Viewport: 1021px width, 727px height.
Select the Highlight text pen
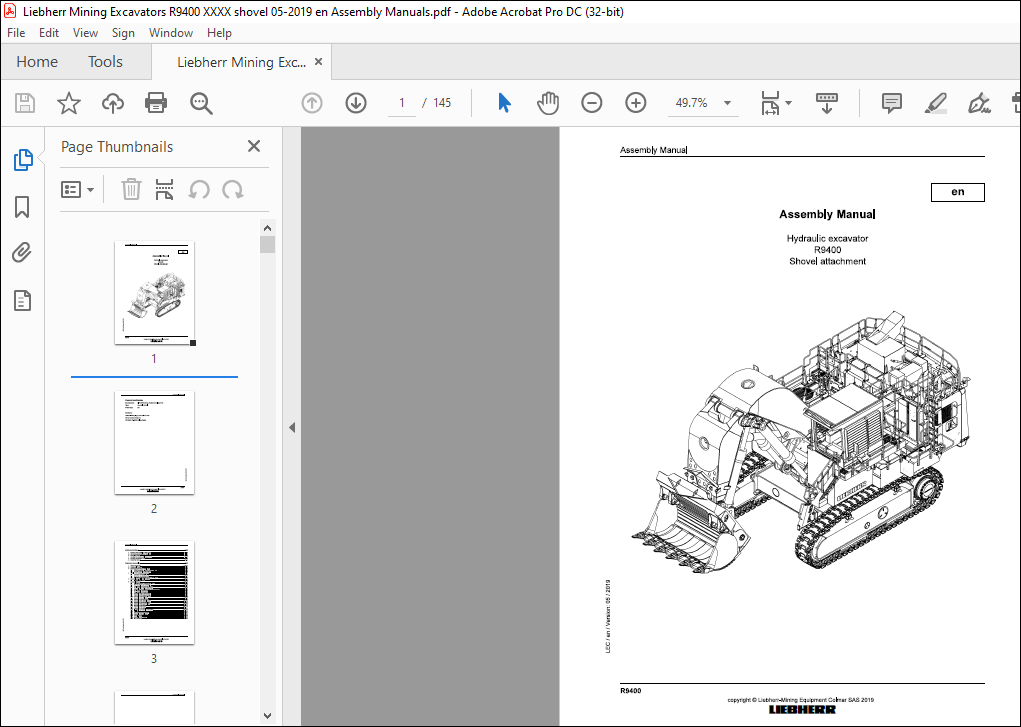tap(936, 103)
